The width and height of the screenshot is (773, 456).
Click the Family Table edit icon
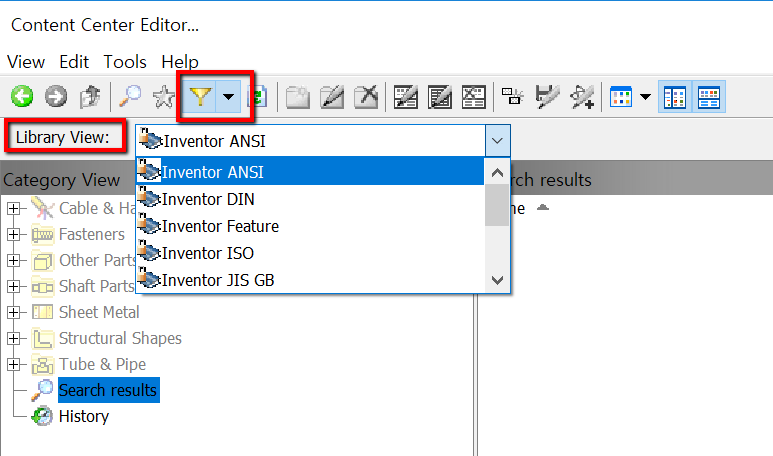pyautogui.click(x=440, y=97)
